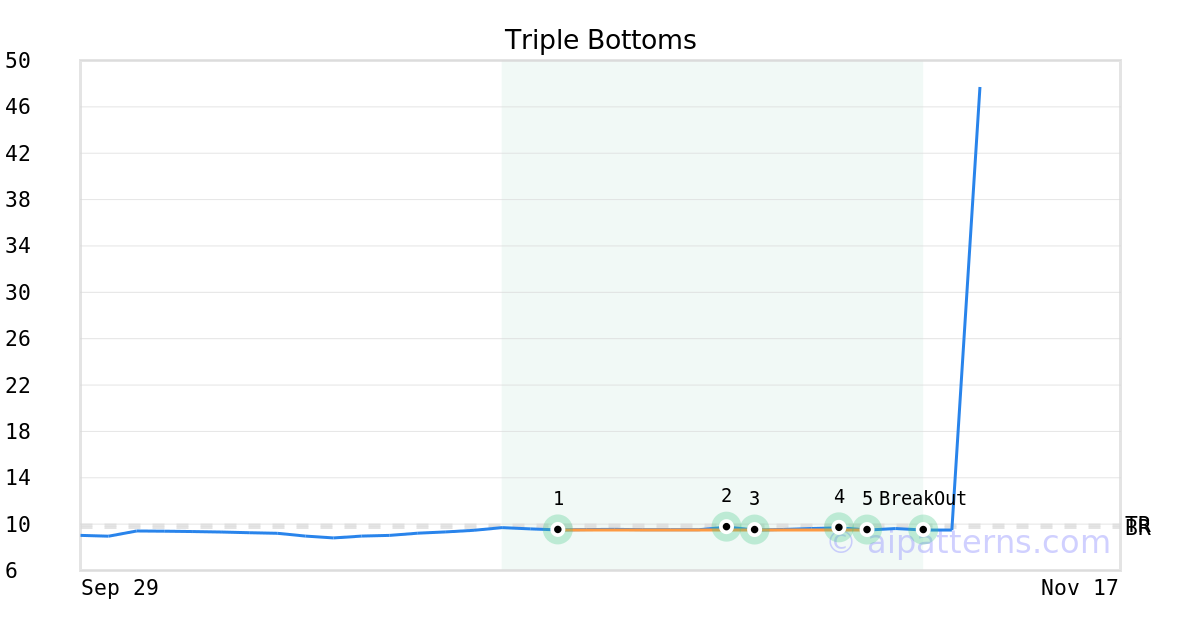Click the TR/BR resistance line label
1200x630 pixels.
pos(1138,526)
